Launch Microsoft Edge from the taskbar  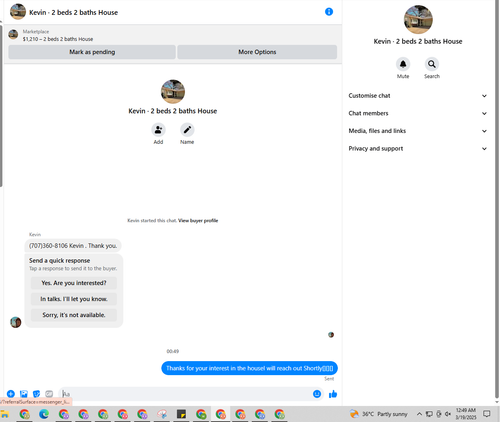pos(44,414)
